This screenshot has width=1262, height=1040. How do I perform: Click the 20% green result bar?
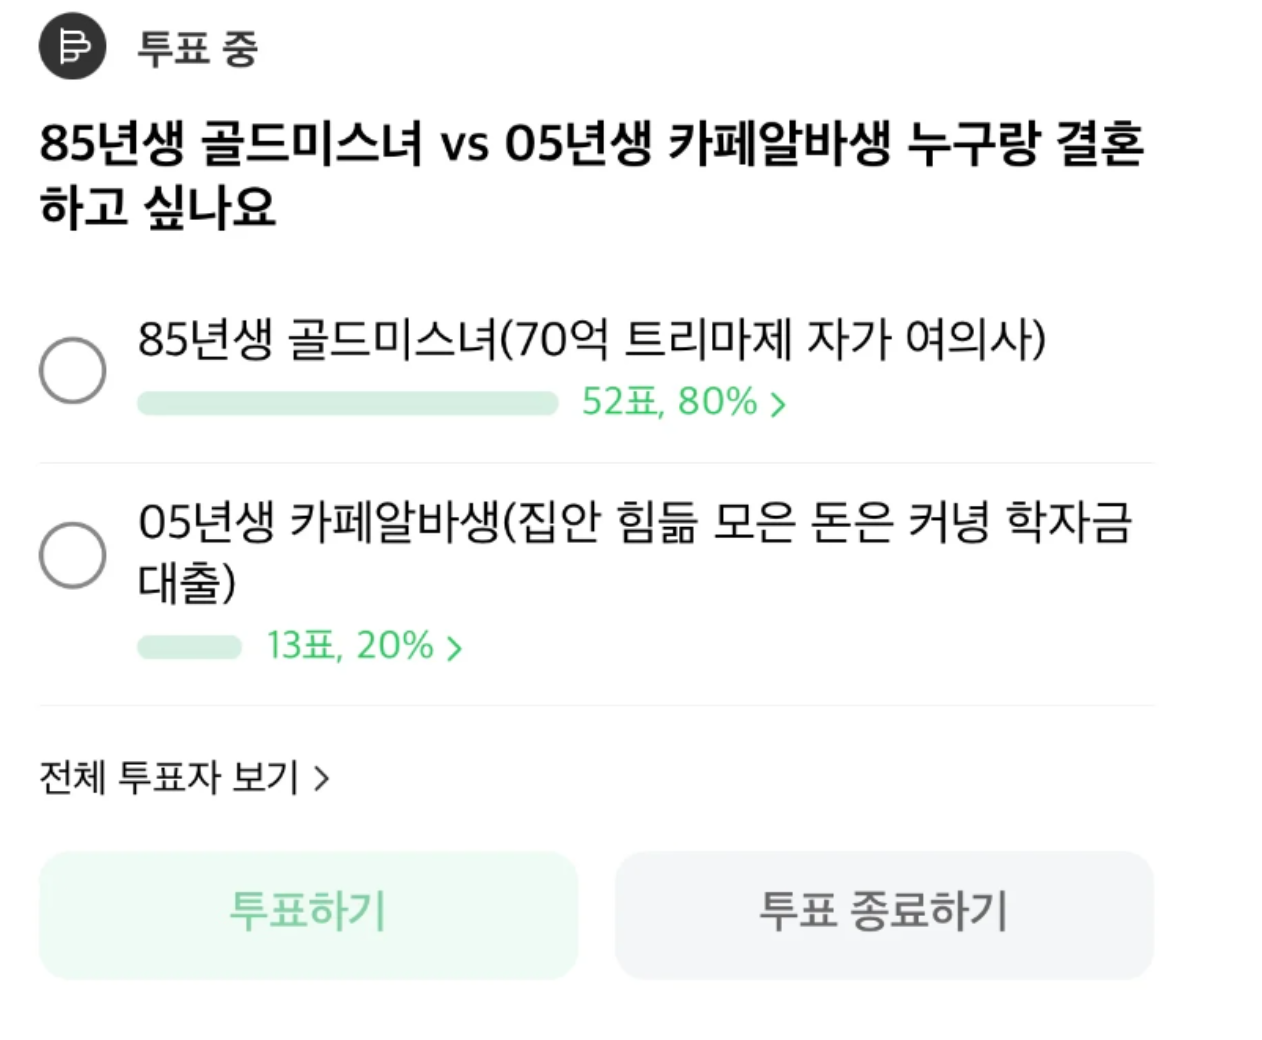[189, 647]
